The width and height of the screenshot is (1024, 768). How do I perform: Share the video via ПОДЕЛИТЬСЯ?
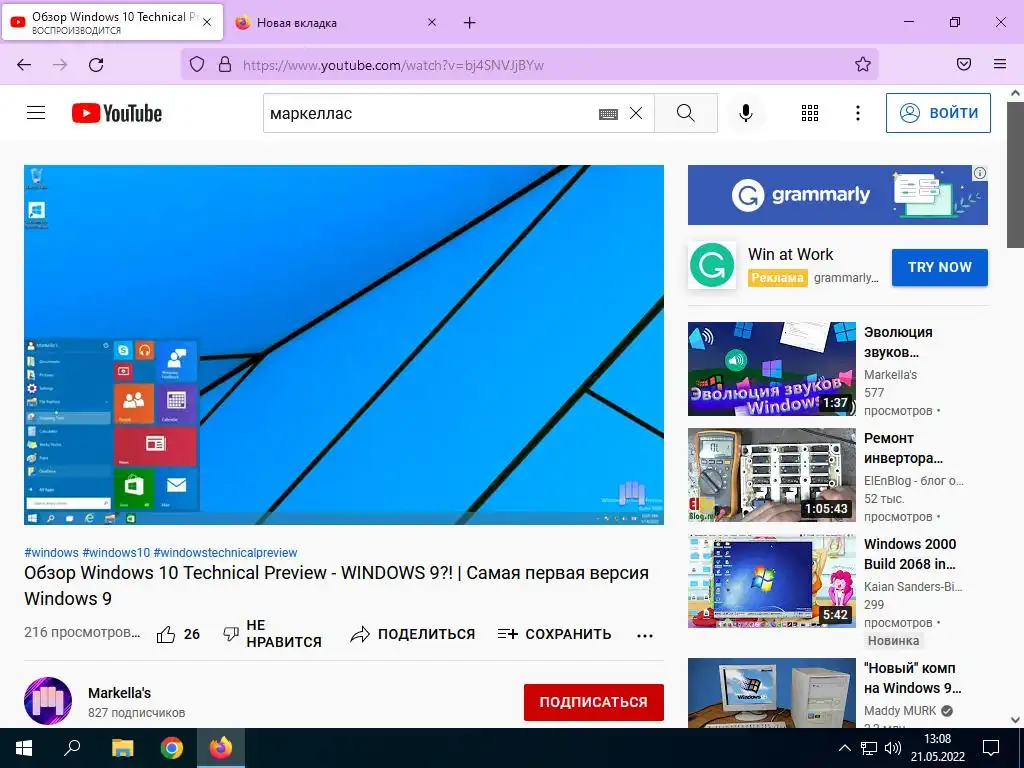(413, 634)
